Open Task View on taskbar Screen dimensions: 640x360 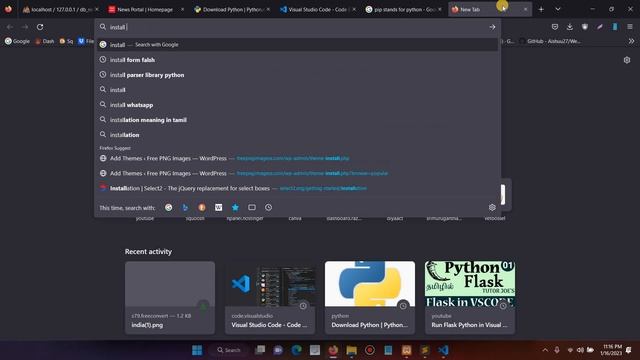(x=260, y=350)
